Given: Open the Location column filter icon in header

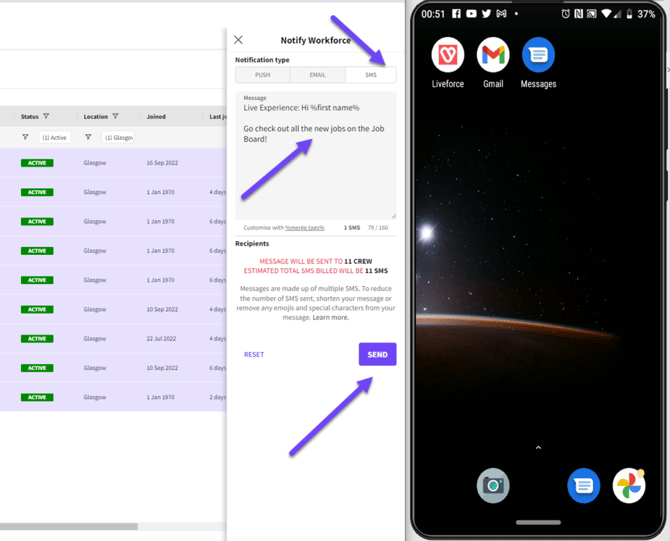Looking at the screenshot, I should click(x=115, y=116).
